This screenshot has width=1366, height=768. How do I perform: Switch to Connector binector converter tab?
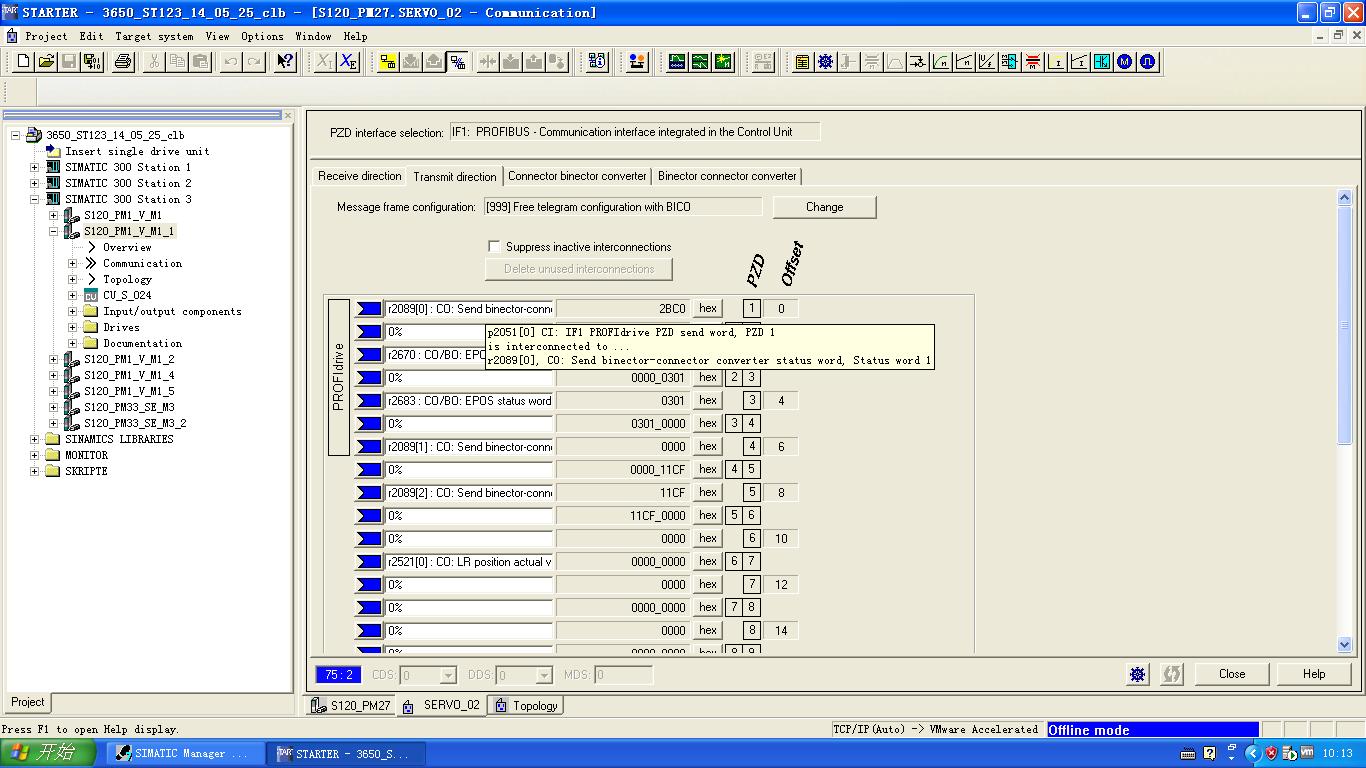(x=577, y=176)
